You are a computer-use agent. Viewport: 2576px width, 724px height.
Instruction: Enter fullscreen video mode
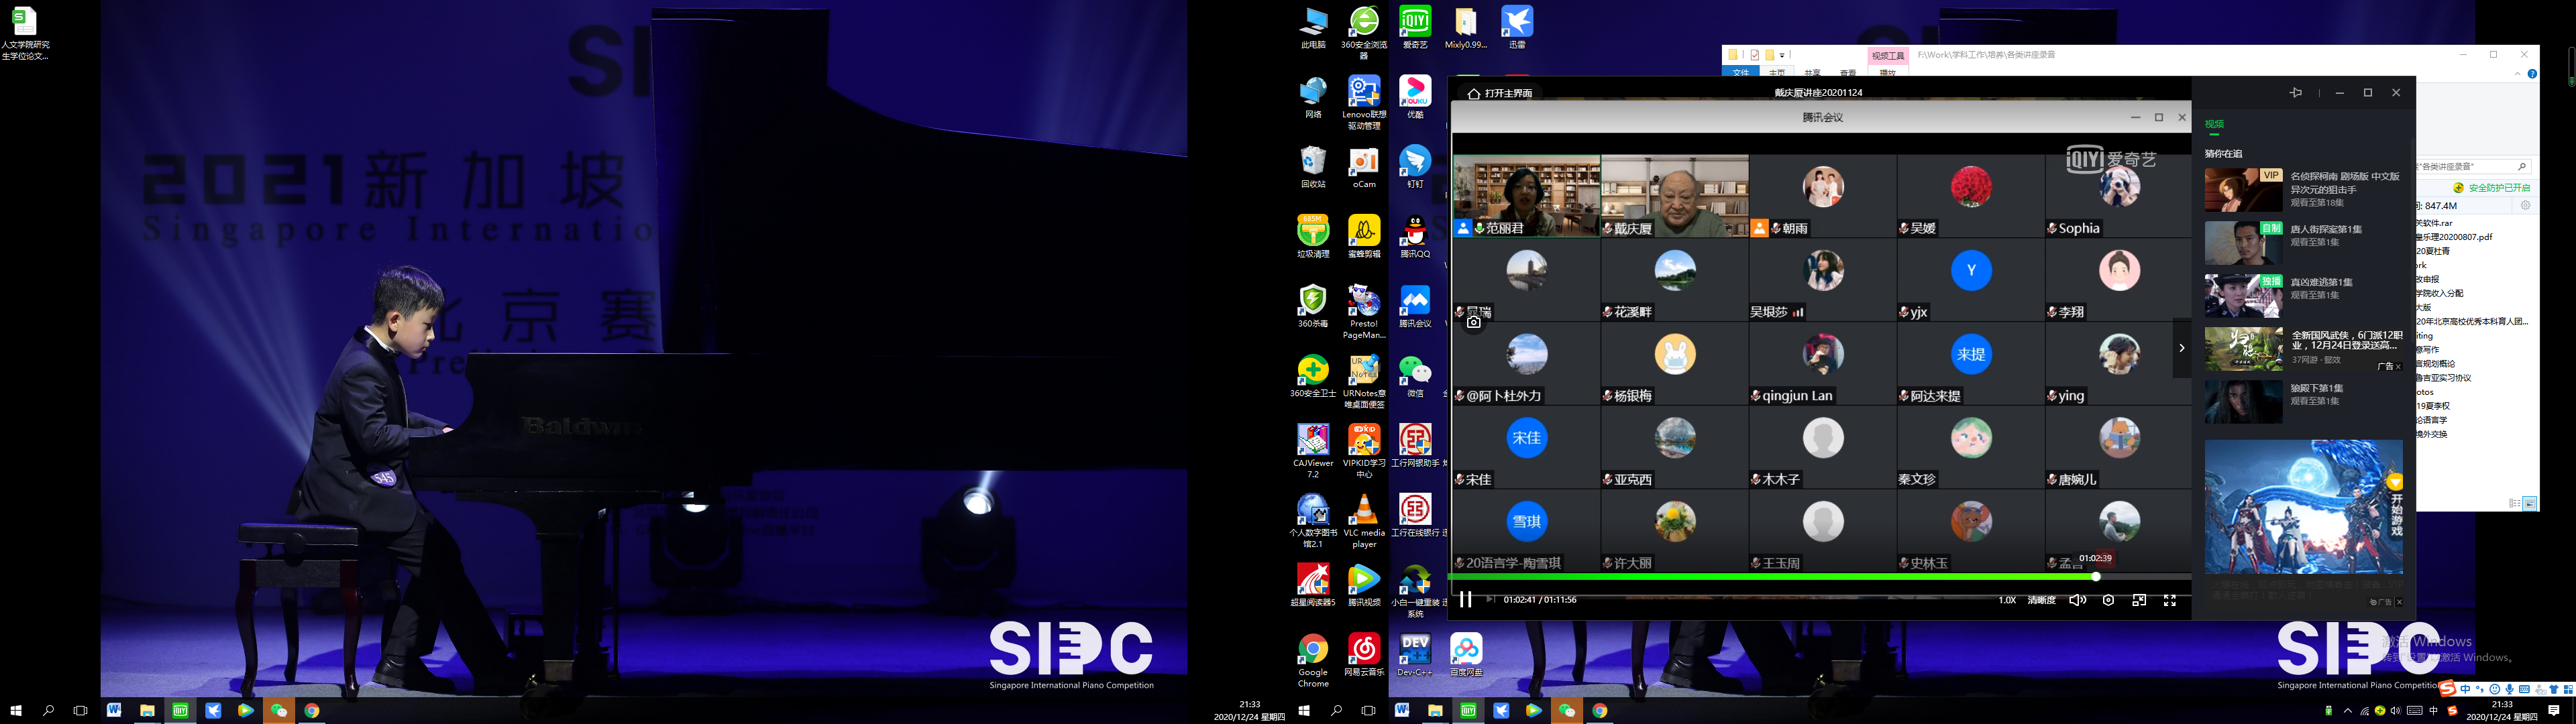2170,600
